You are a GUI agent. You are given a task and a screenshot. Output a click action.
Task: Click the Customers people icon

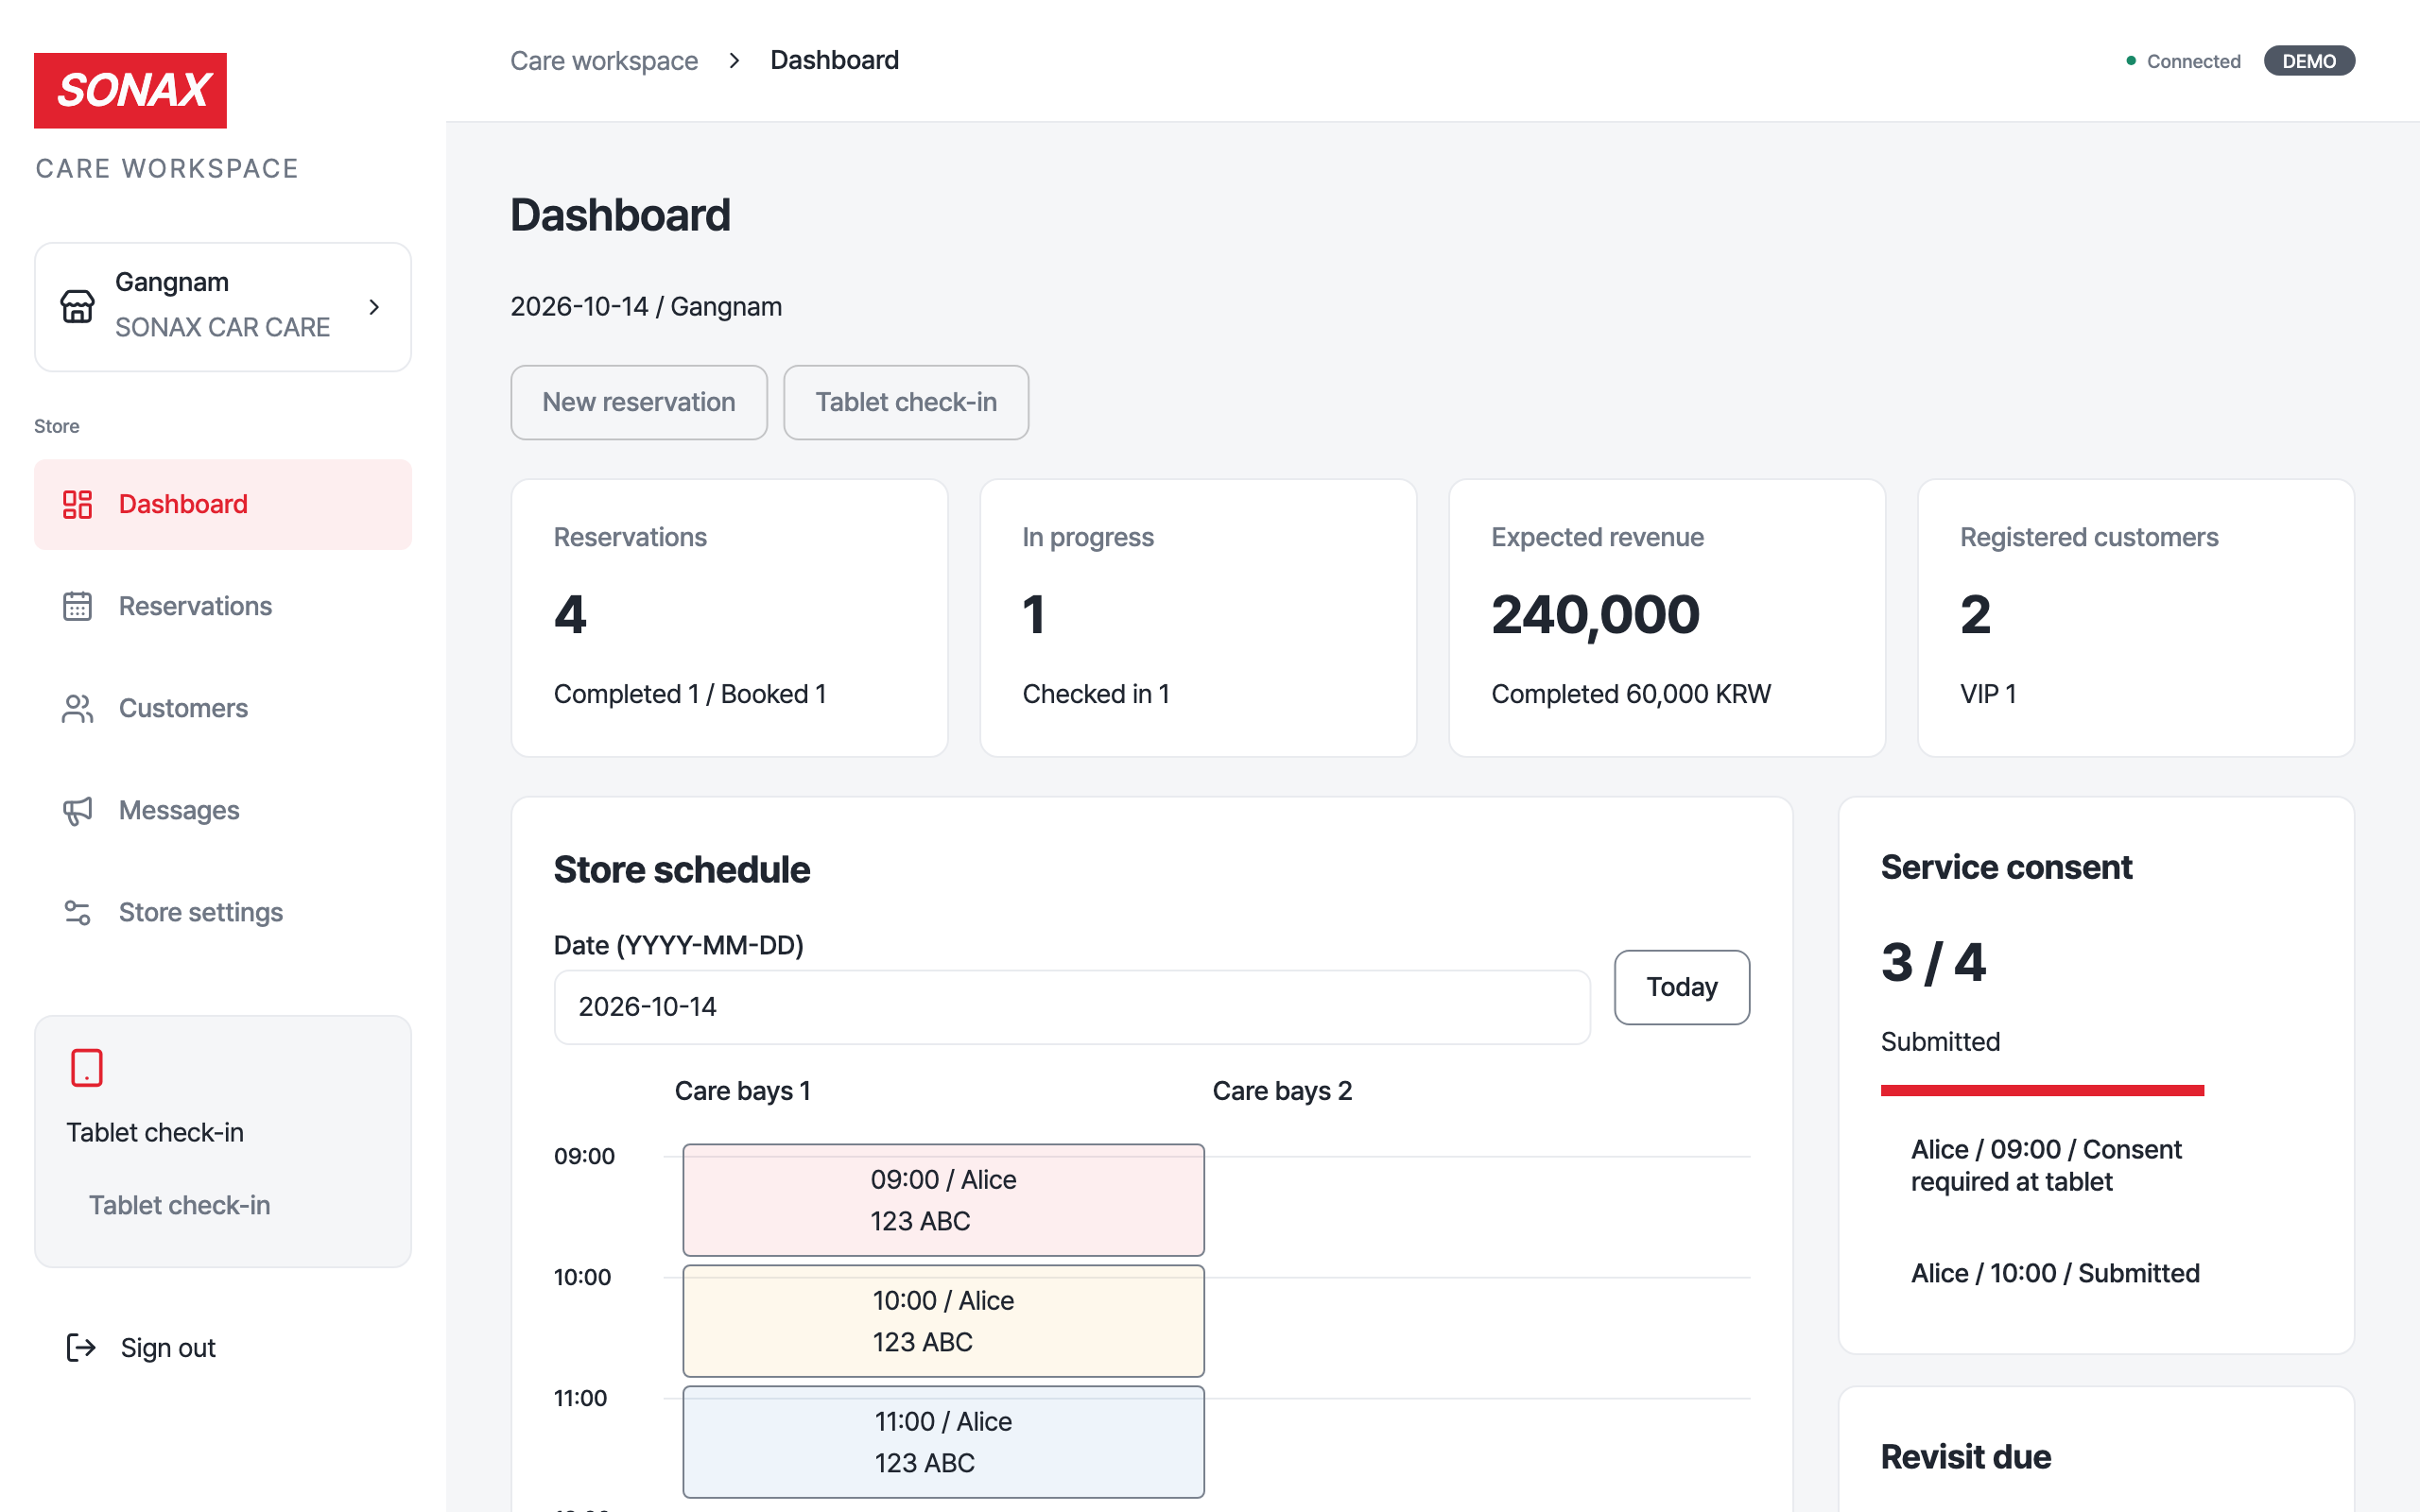coord(77,708)
